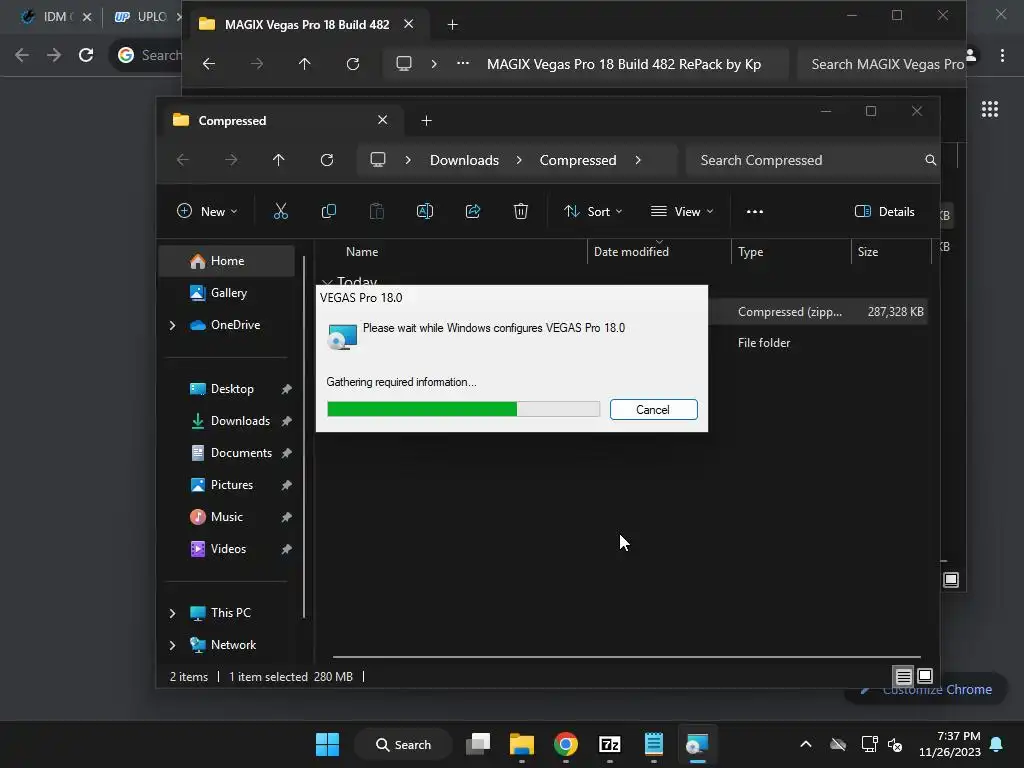Close the Compressed tab

pyautogui.click(x=383, y=120)
